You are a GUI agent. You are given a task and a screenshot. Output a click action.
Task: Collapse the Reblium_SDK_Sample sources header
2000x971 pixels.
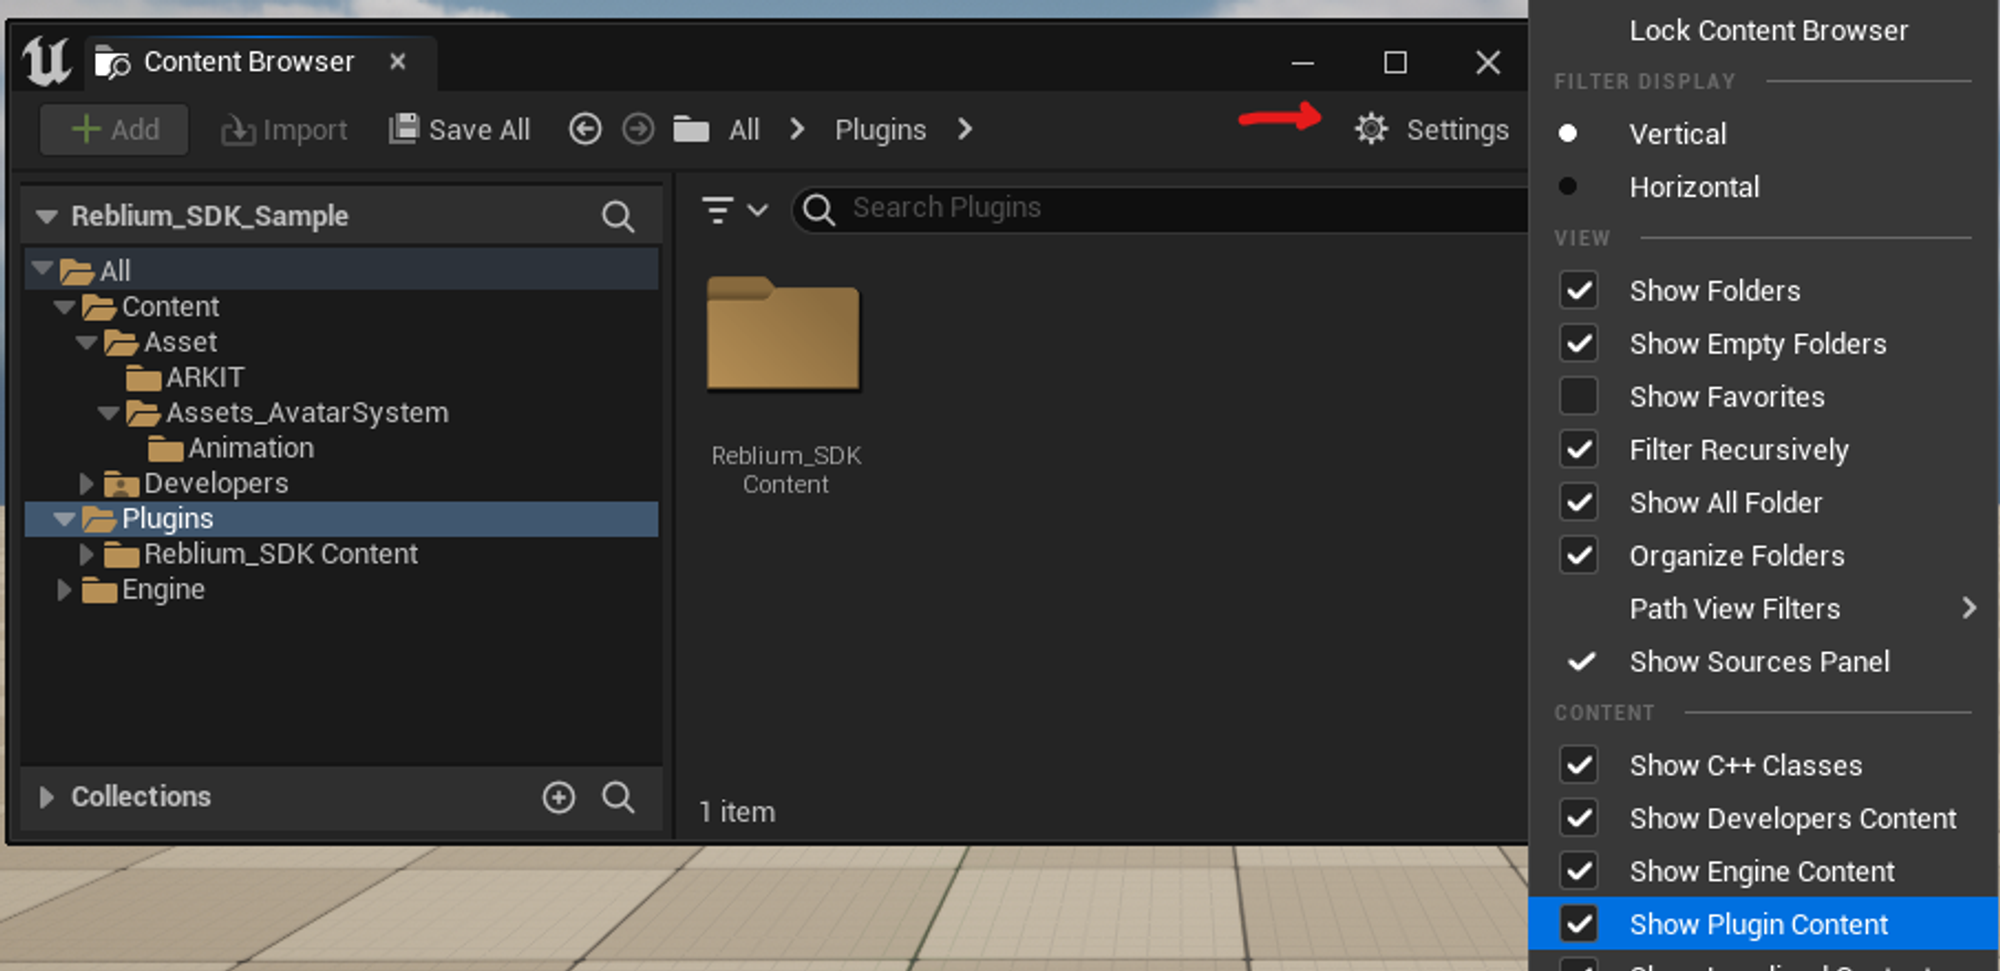coord(46,216)
